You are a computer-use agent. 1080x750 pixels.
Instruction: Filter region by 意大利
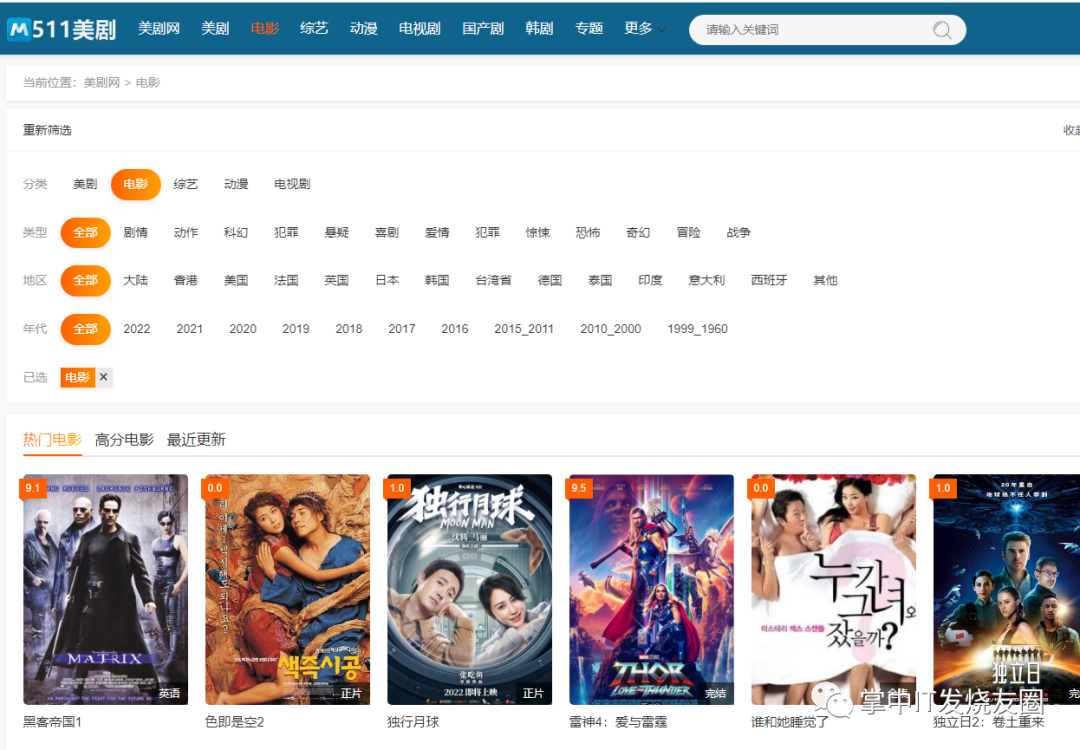point(707,280)
